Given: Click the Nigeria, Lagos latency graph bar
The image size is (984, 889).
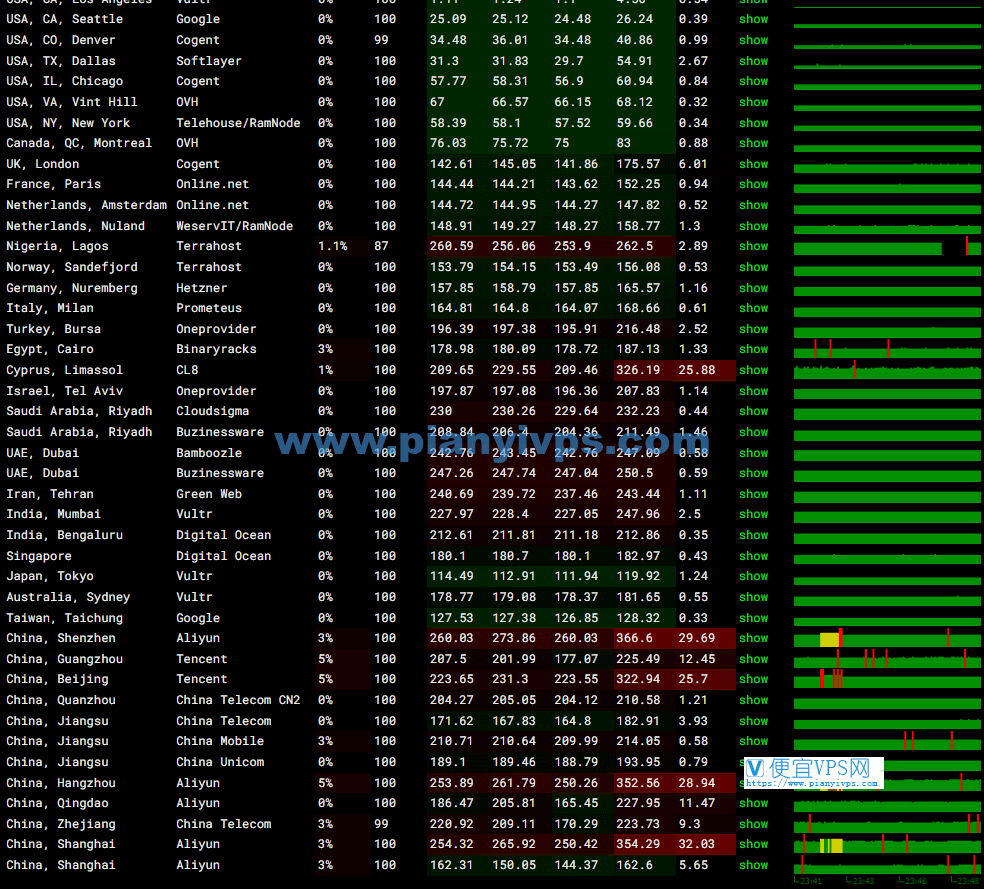Looking at the screenshot, I should (x=887, y=247).
